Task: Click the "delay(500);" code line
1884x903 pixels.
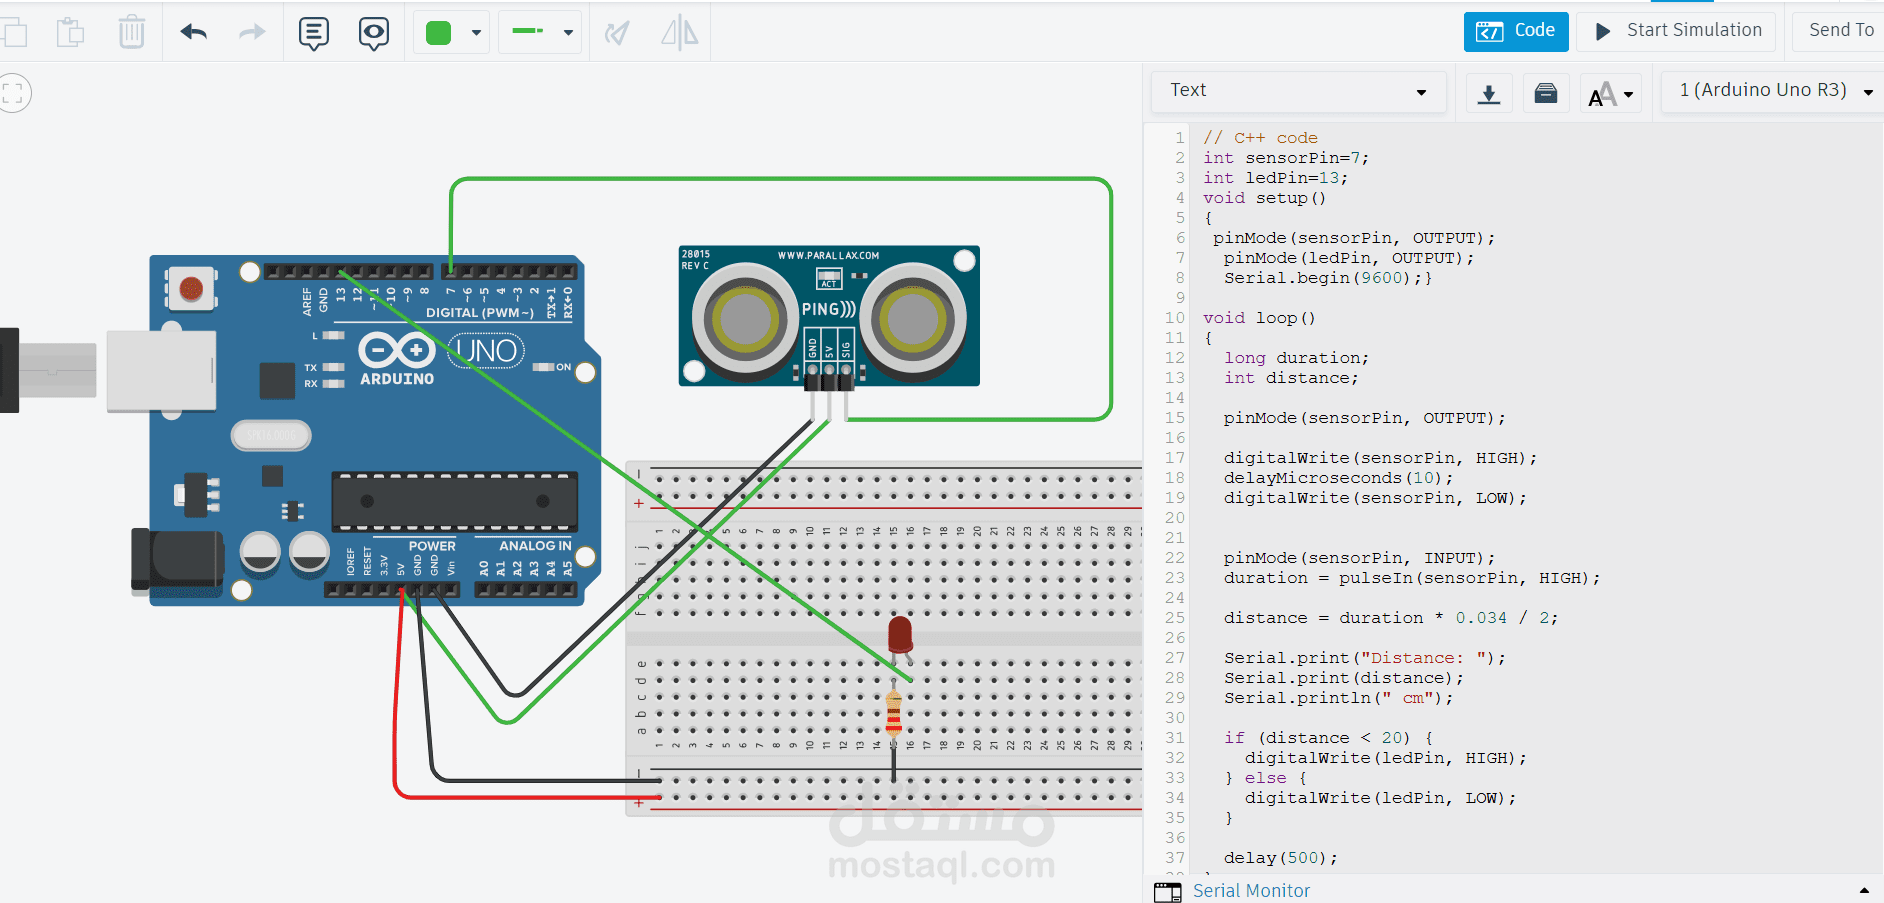Action: 1280,858
